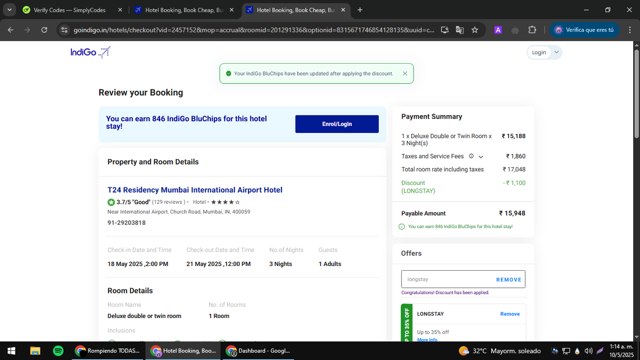Viewport: 640px width, 360px height.
Task: Remove the LONGSTAY offer card
Action: 510,314
